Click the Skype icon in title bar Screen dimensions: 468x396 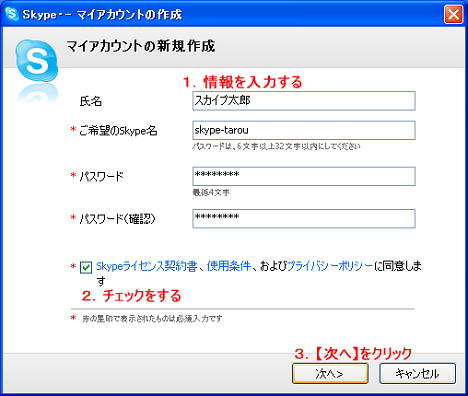[x=12, y=14]
